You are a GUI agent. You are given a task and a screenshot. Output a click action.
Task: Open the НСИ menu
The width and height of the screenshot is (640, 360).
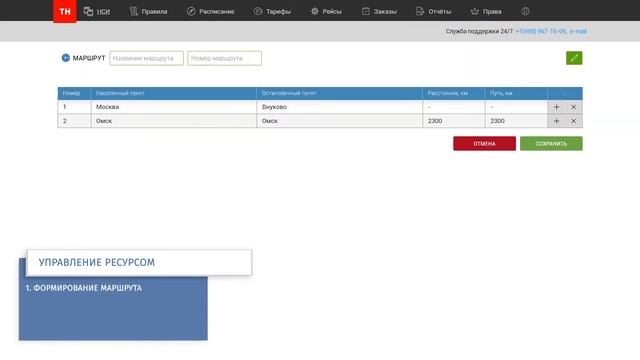(x=97, y=11)
